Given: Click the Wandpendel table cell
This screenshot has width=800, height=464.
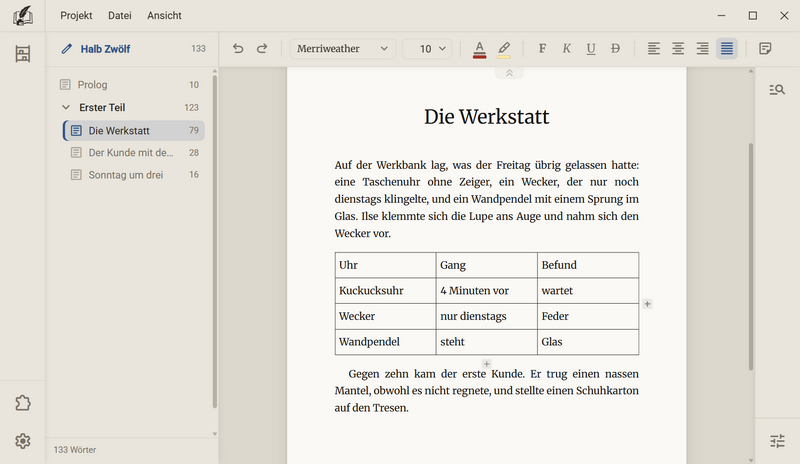Looking at the screenshot, I should [385, 341].
